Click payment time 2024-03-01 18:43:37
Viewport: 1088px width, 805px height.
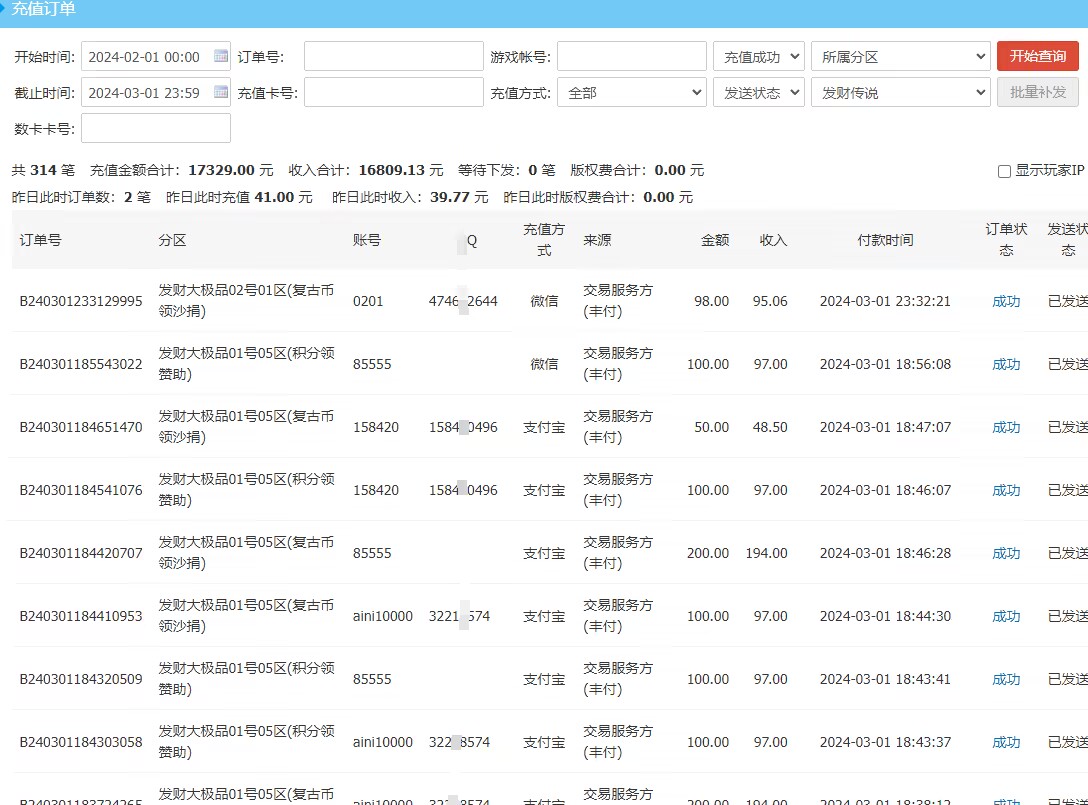885,743
